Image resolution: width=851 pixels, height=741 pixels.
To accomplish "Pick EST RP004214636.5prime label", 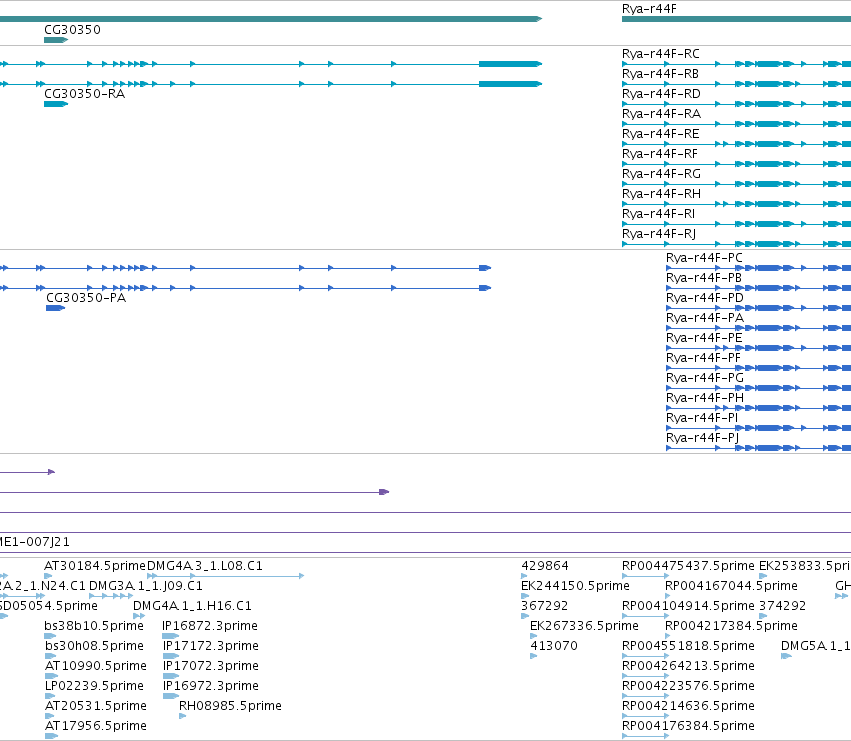I will (688, 706).
